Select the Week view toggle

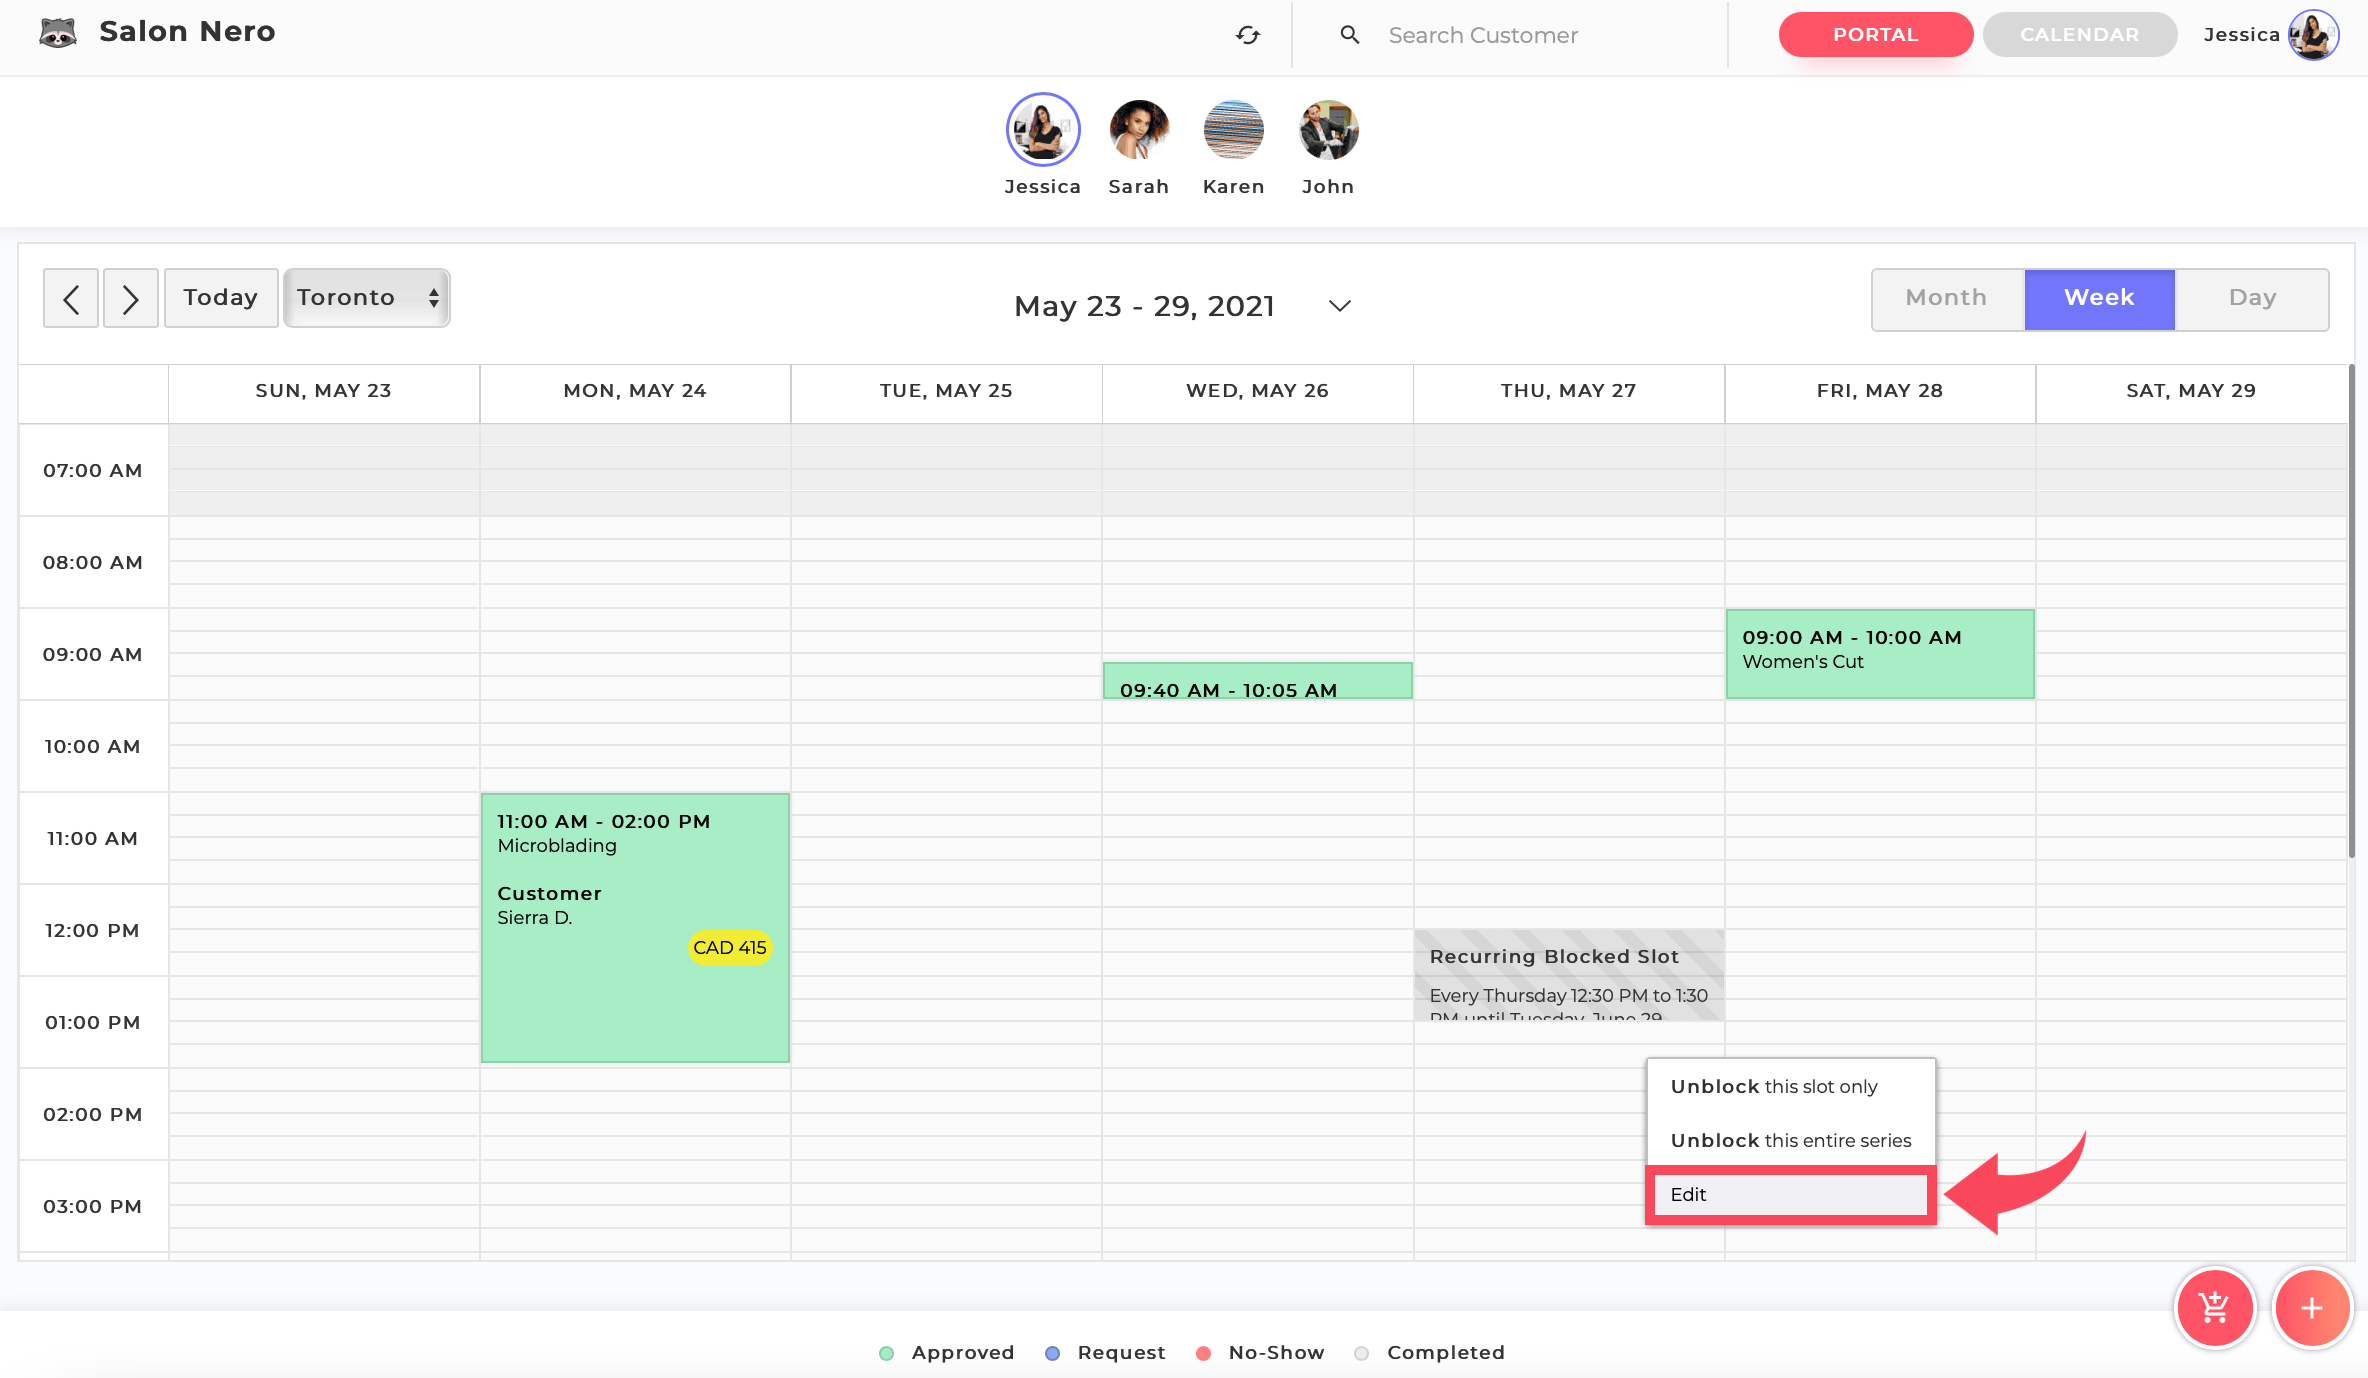[2099, 298]
